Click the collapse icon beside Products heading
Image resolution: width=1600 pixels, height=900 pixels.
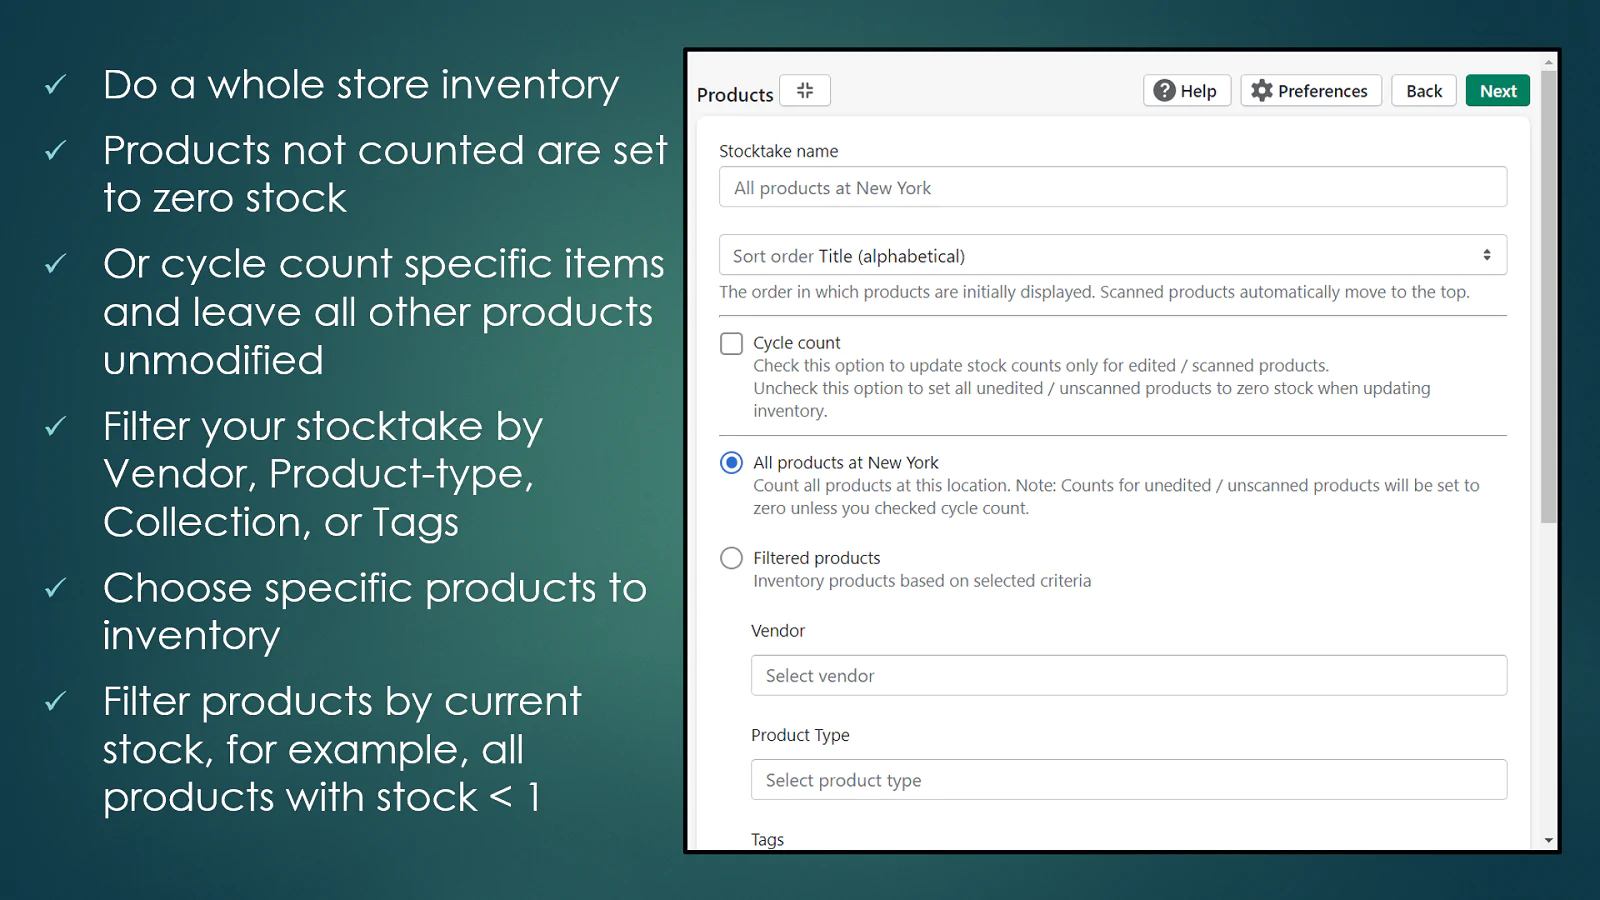click(805, 91)
